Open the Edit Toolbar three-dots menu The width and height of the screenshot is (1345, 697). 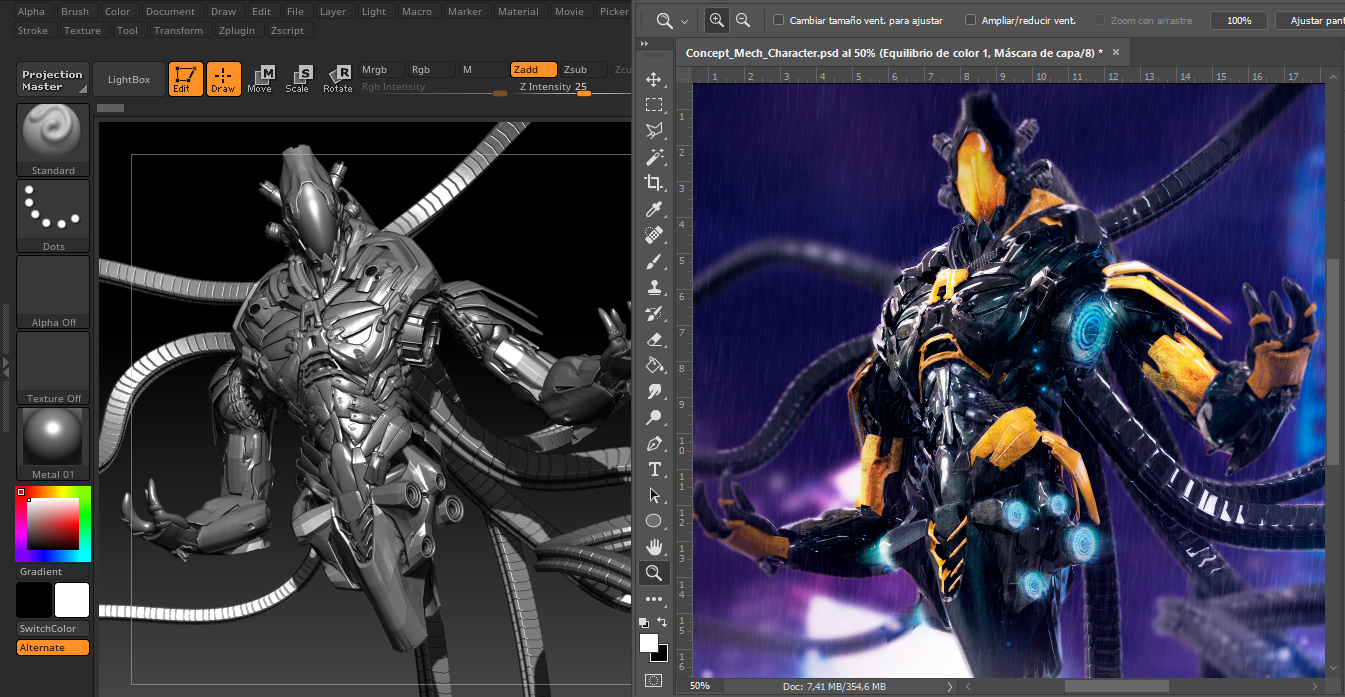tap(654, 599)
